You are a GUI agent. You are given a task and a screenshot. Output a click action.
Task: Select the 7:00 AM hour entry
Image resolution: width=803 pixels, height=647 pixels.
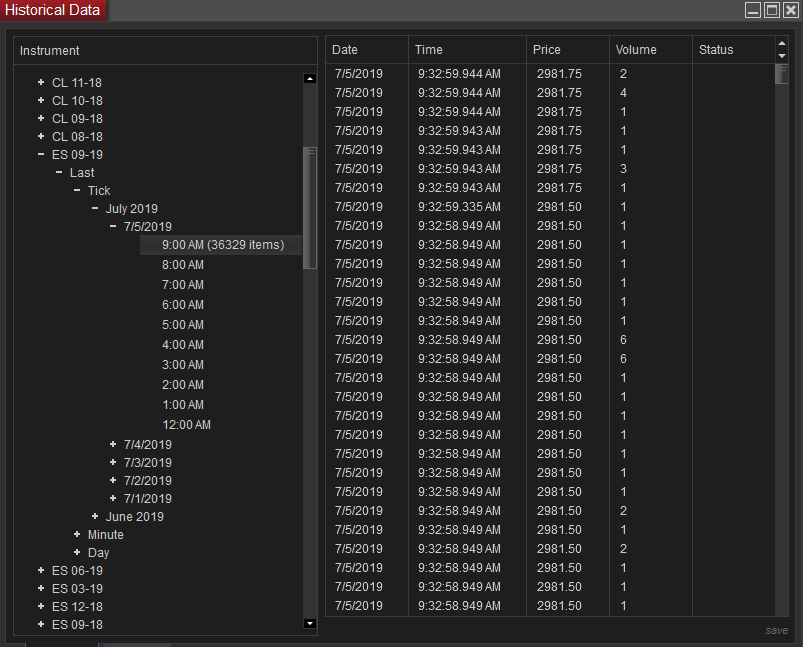183,285
